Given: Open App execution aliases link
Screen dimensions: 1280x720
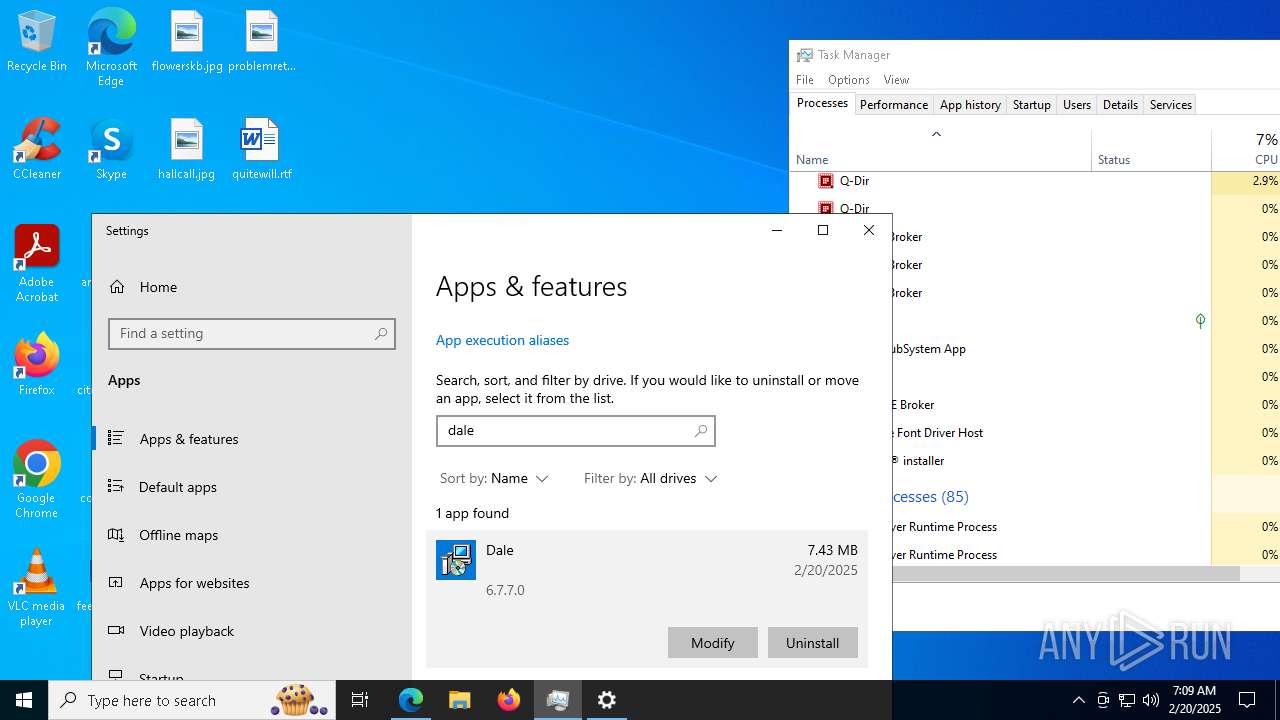Looking at the screenshot, I should 502,340.
